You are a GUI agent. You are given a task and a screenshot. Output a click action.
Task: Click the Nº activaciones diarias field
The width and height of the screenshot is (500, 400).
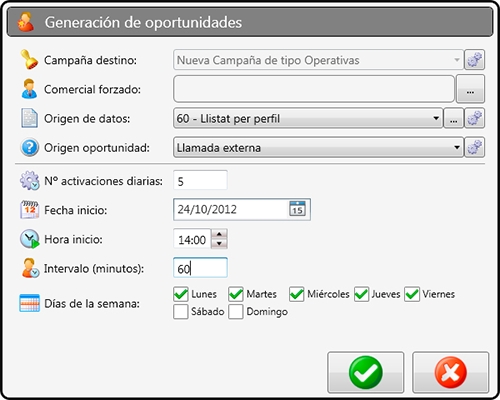click(200, 180)
